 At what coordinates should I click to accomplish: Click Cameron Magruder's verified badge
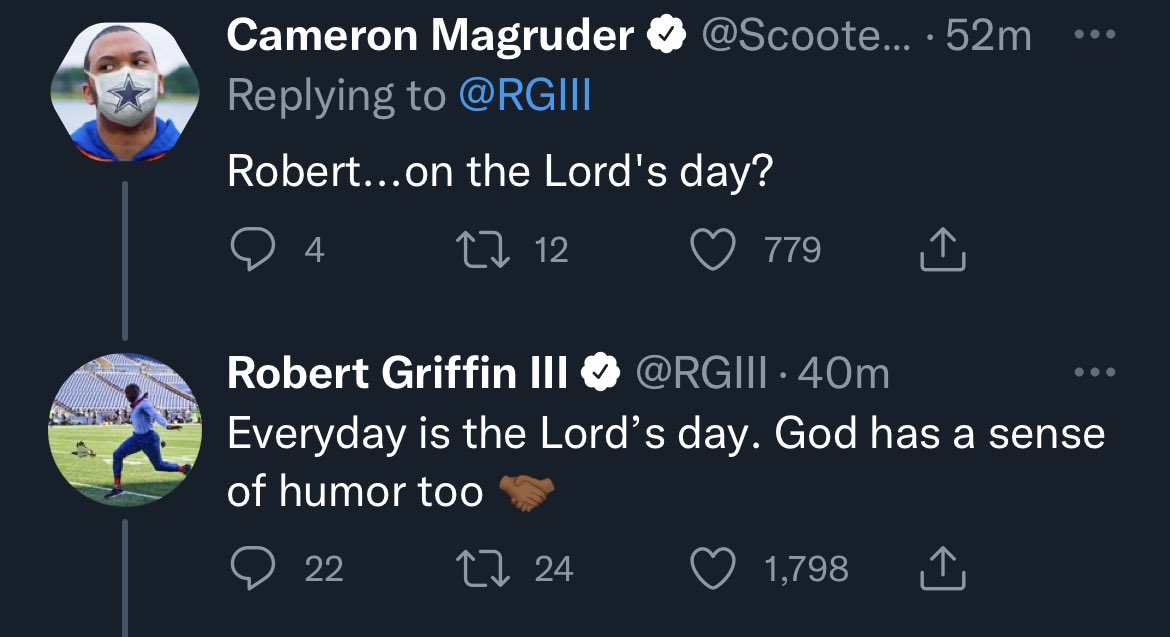pos(667,36)
